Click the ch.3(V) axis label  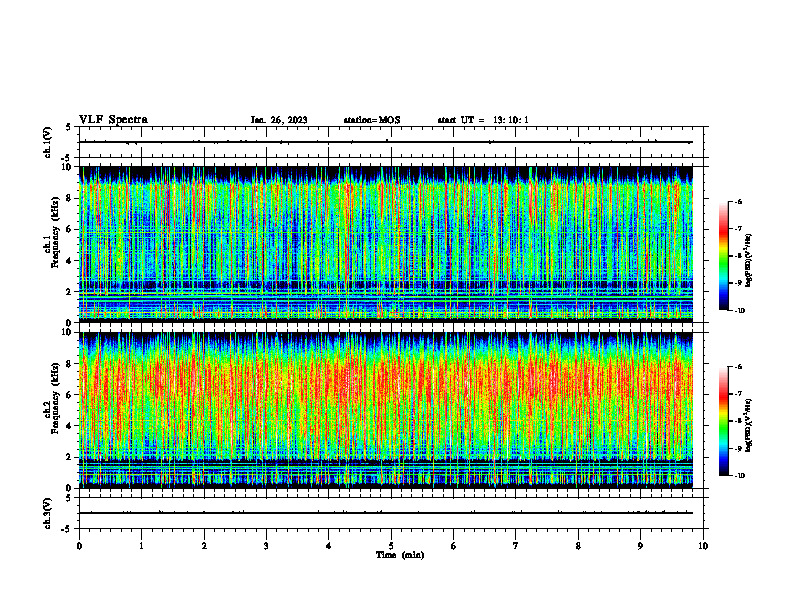[x=47, y=513]
